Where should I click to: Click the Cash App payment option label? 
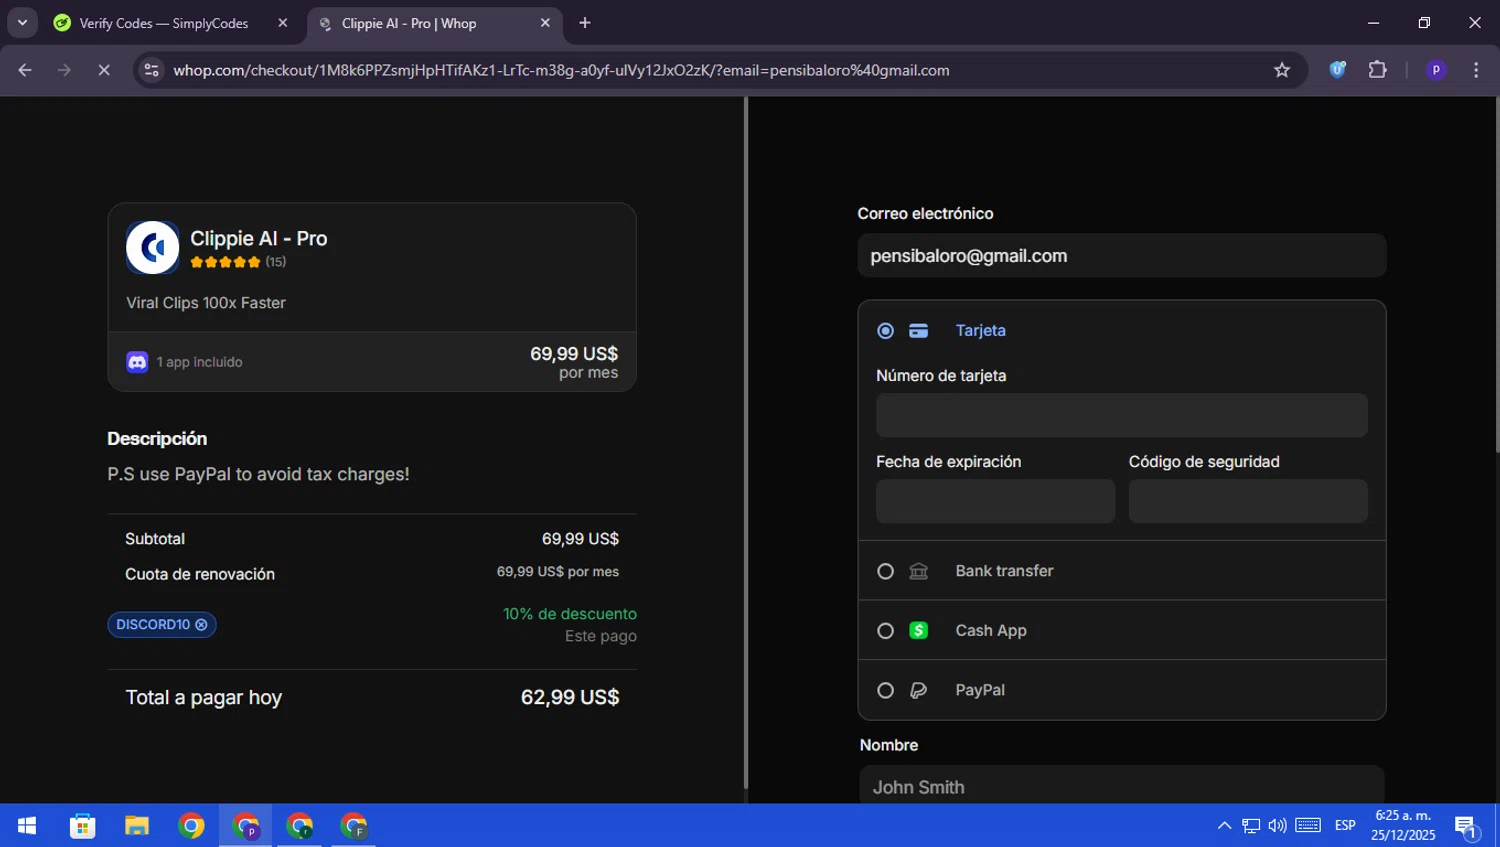click(x=991, y=631)
